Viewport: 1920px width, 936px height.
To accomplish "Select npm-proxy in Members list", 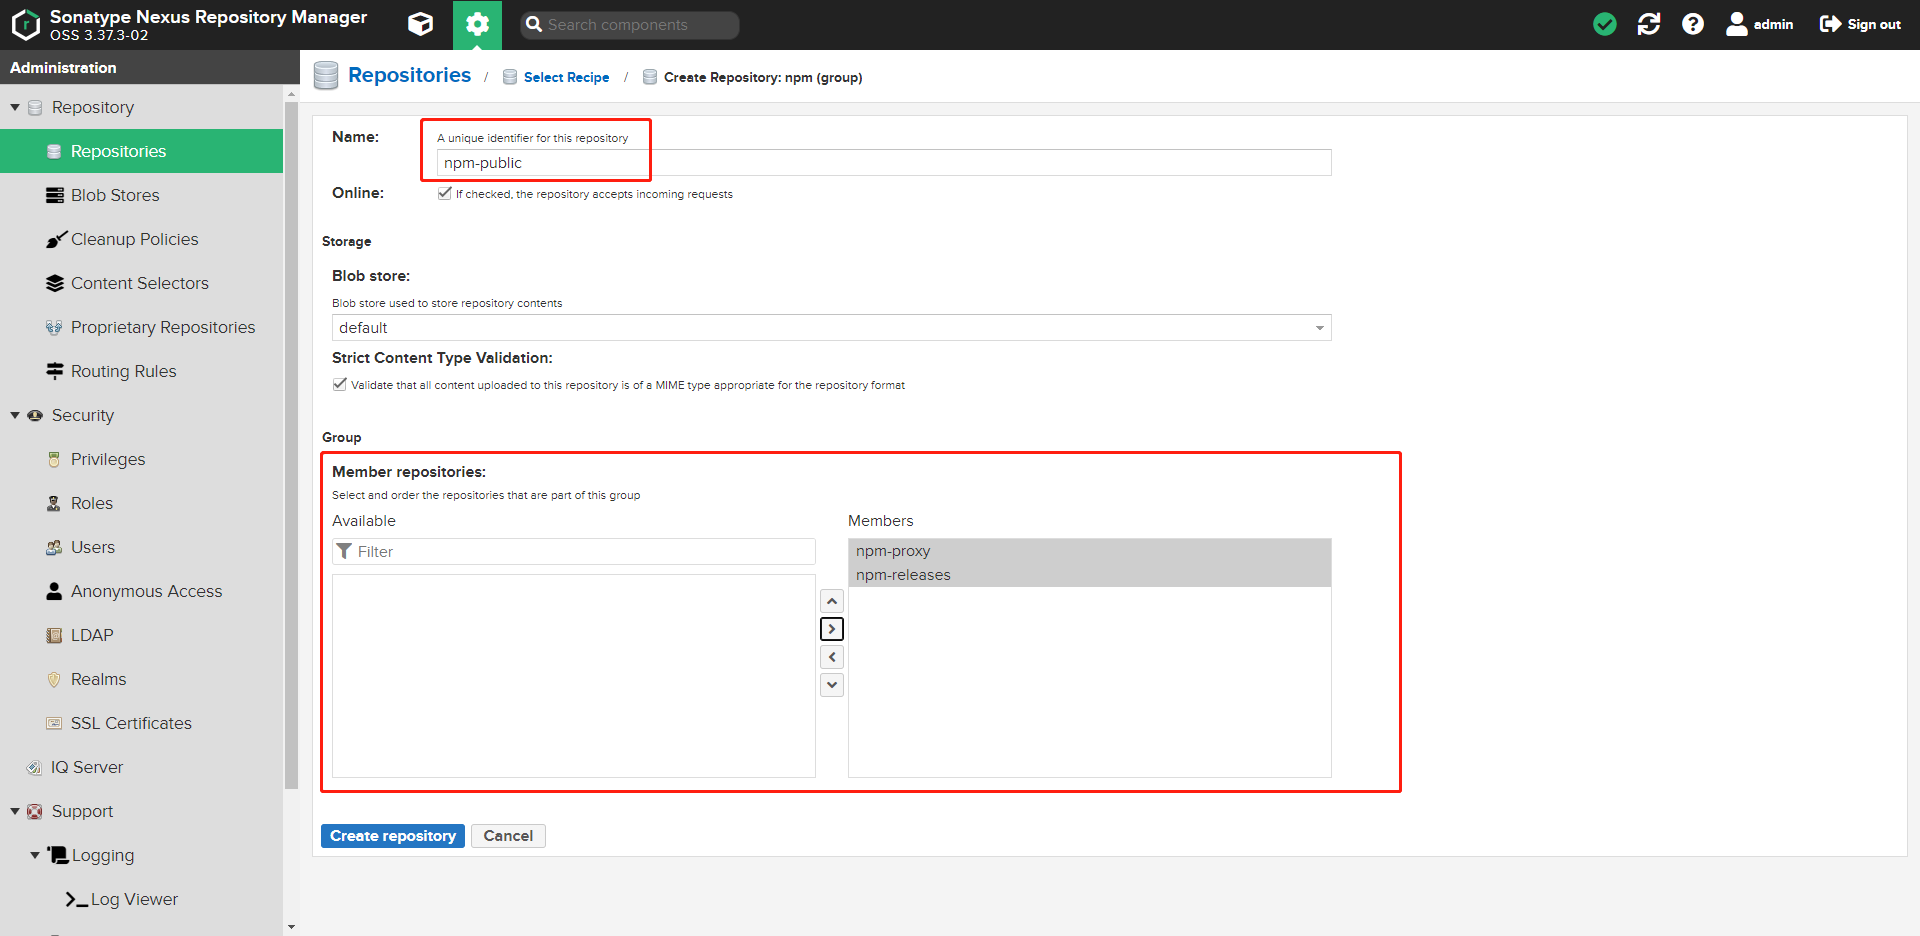I will click(x=1090, y=551).
